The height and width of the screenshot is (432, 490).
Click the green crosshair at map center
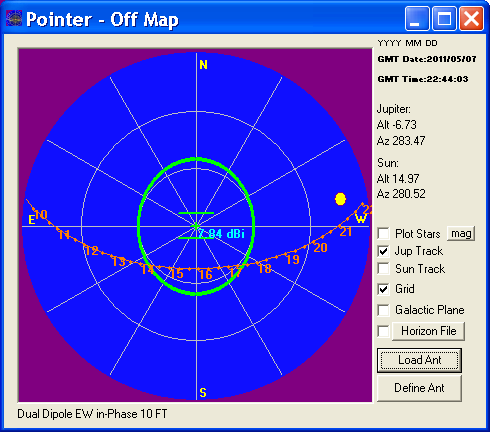click(x=196, y=226)
